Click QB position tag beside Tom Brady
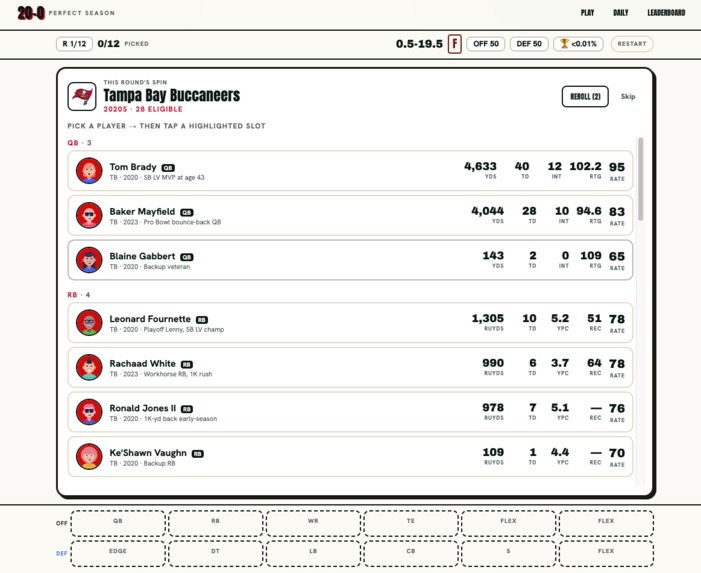The height and width of the screenshot is (573, 701). coord(168,168)
